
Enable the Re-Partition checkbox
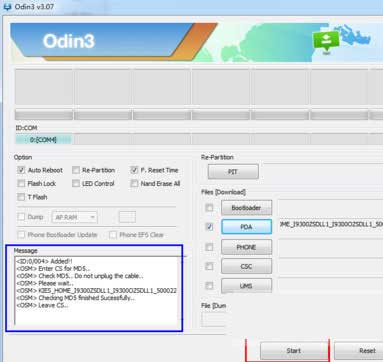[76, 170]
